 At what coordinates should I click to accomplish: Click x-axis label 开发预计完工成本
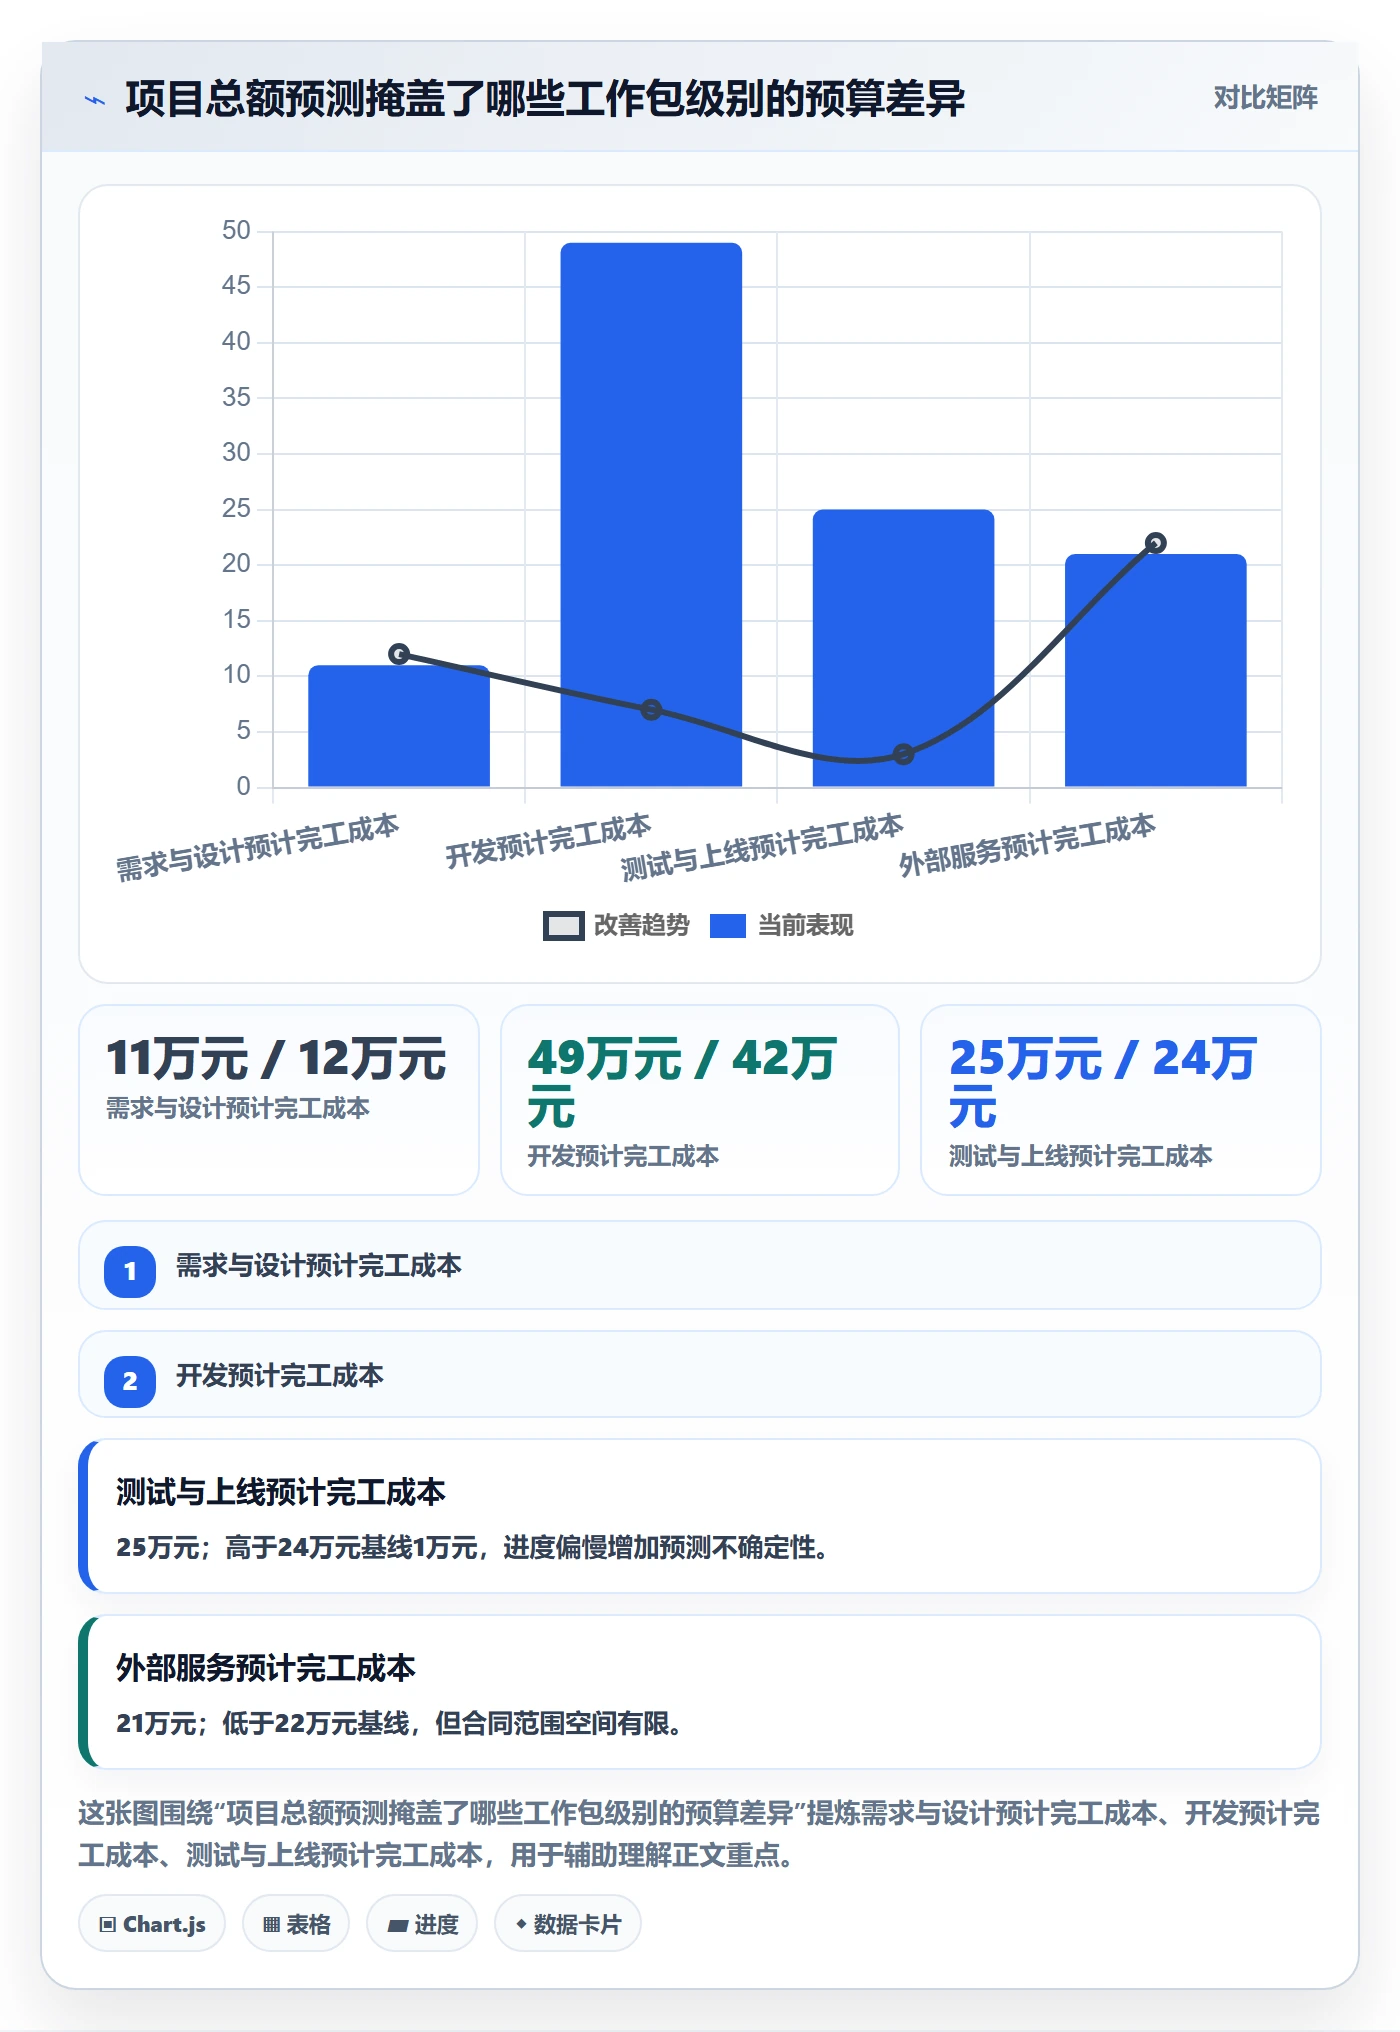(x=548, y=840)
